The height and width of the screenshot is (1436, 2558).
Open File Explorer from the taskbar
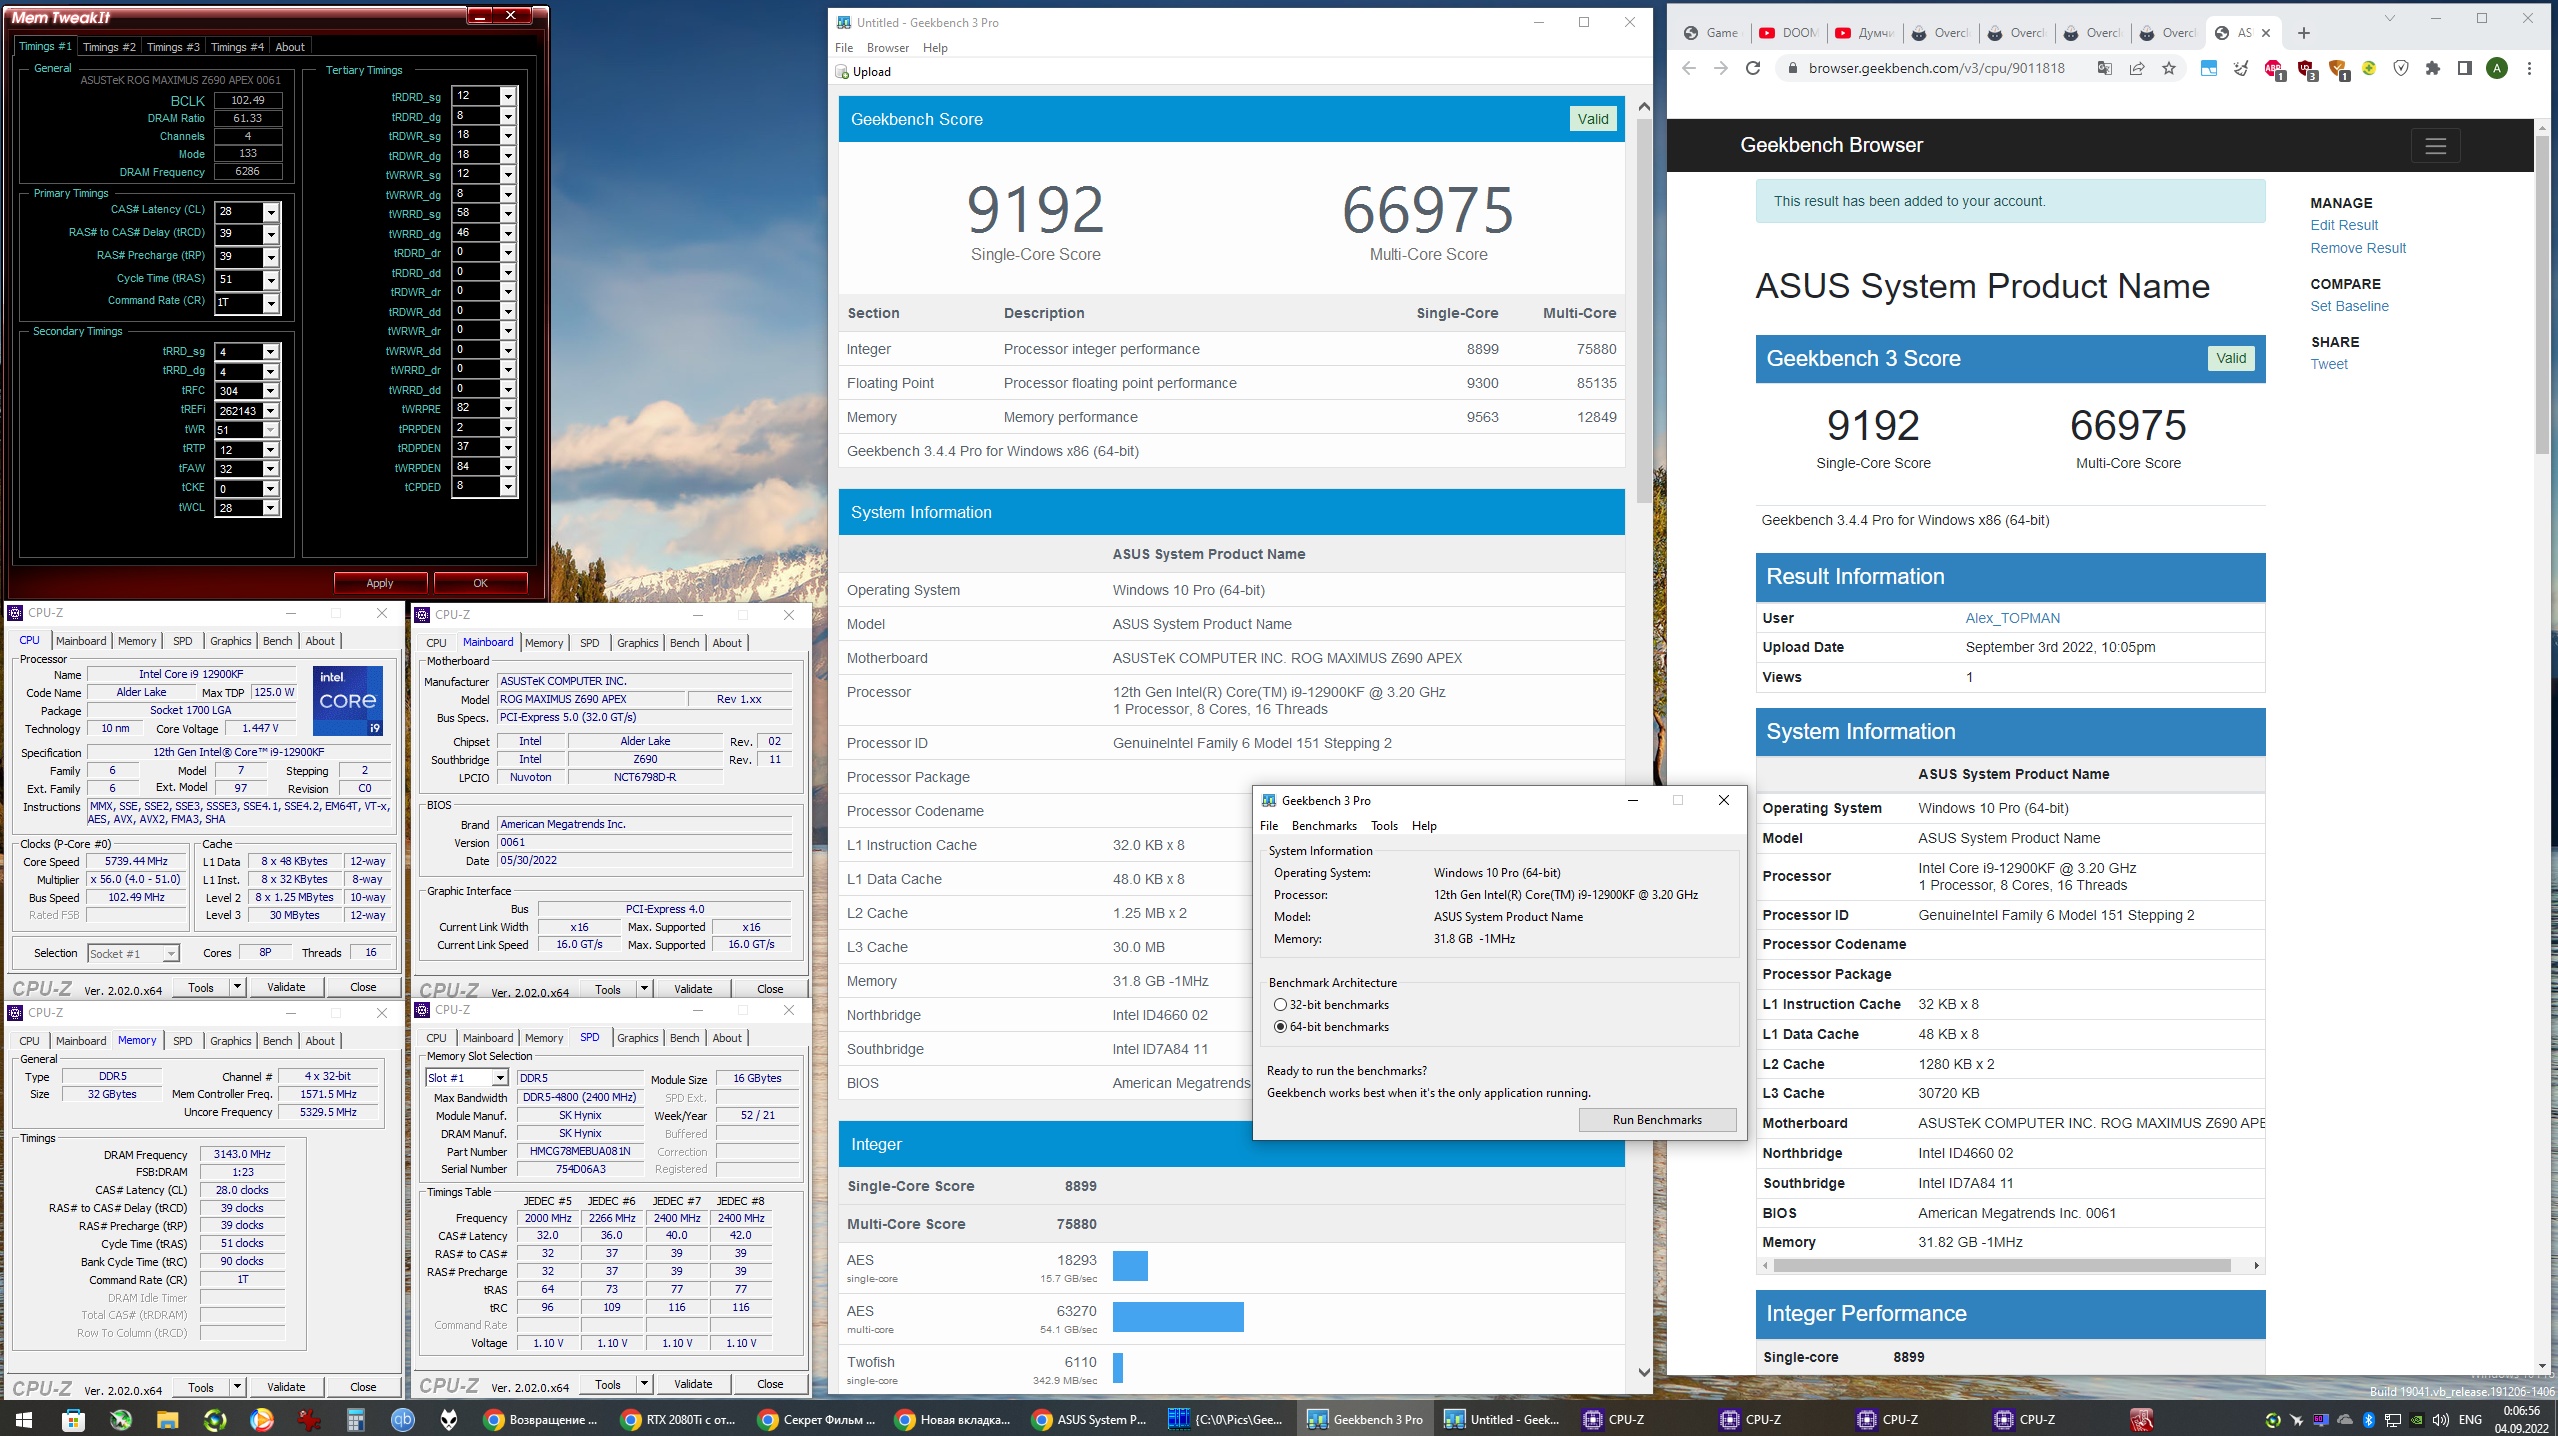(167, 1419)
